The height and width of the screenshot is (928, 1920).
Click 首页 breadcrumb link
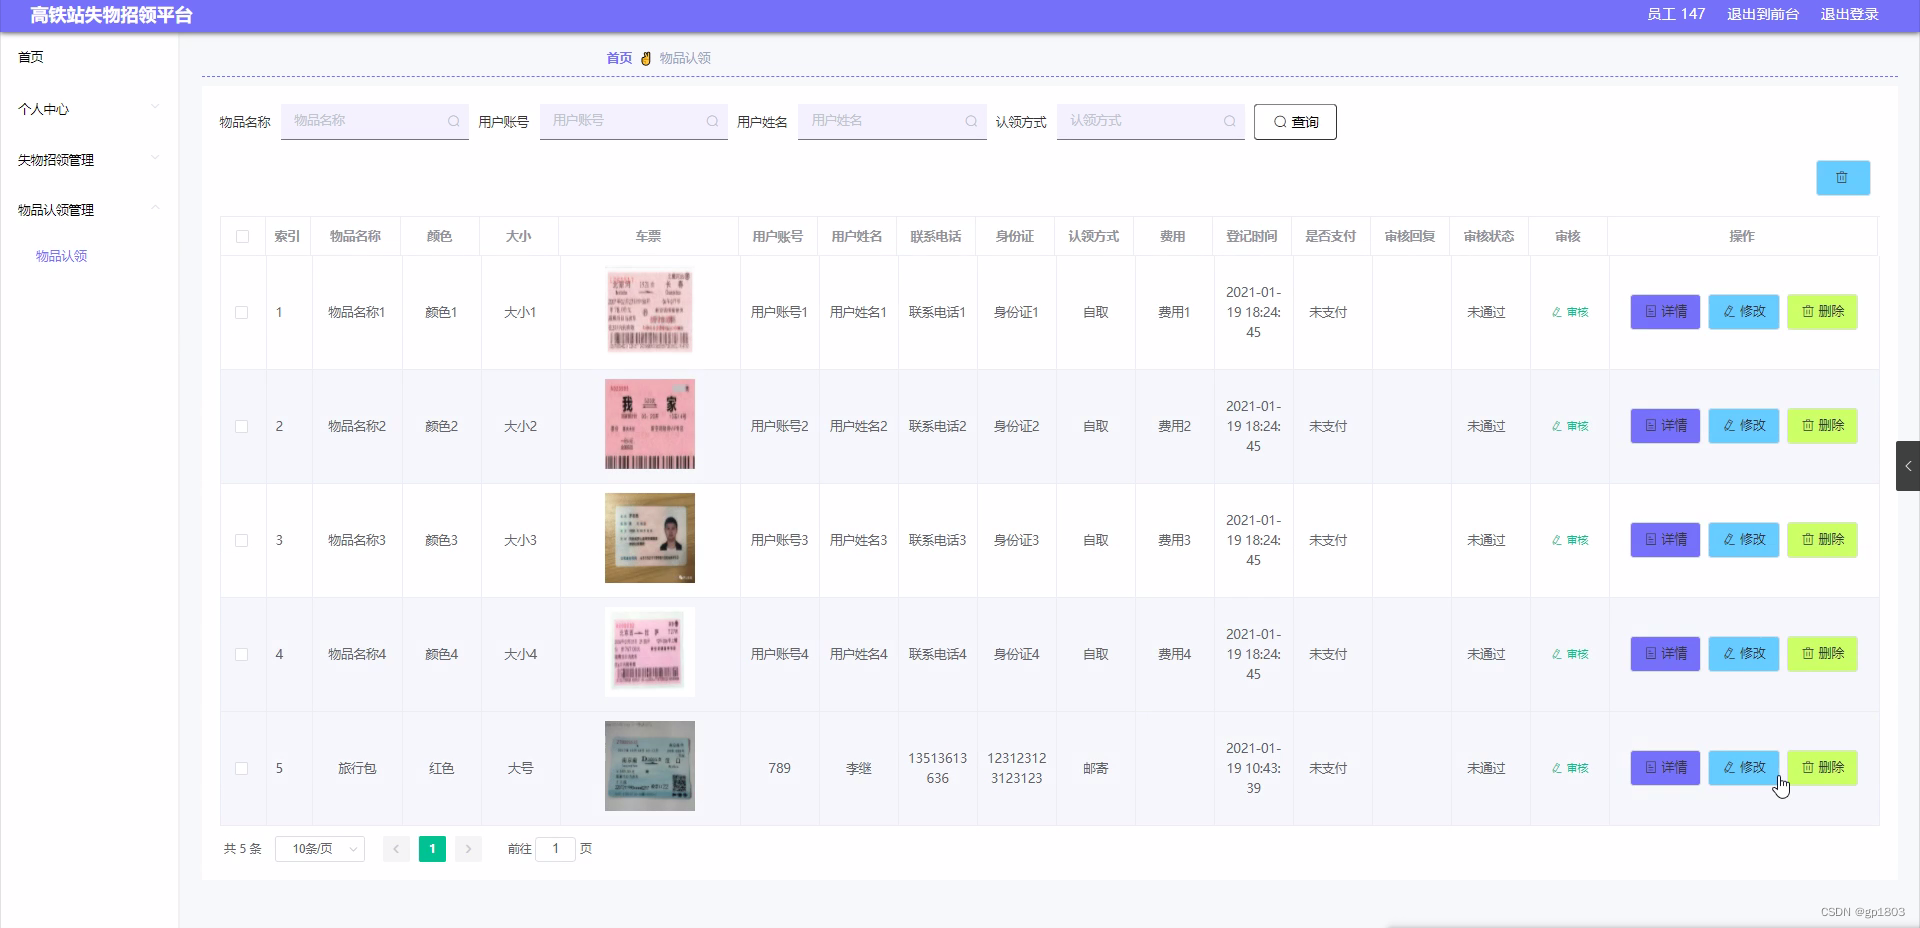point(619,58)
